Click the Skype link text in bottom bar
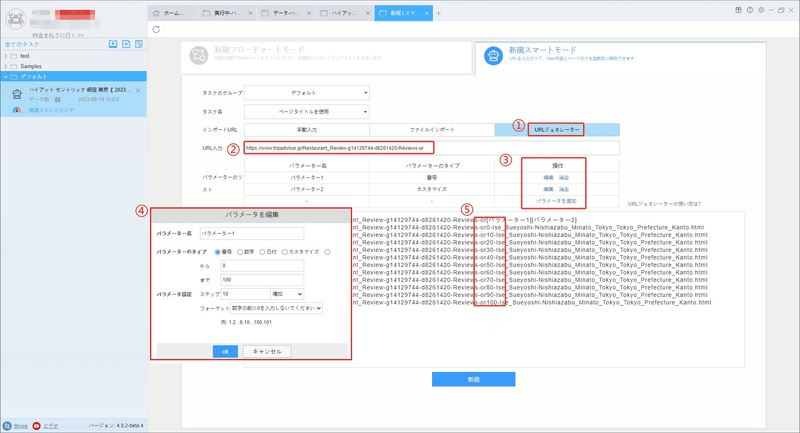 click(x=21, y=426)
